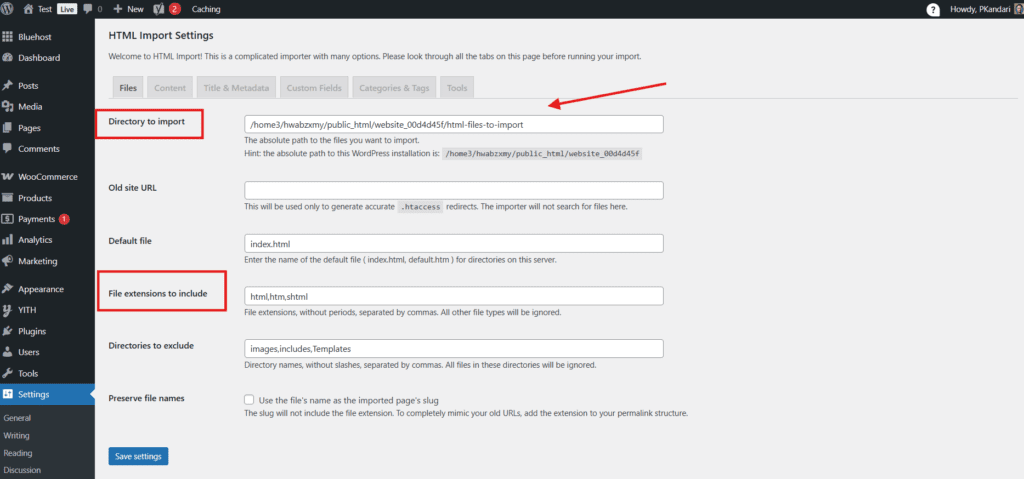Click the HTML Import Settings heading

click(161, 35)
